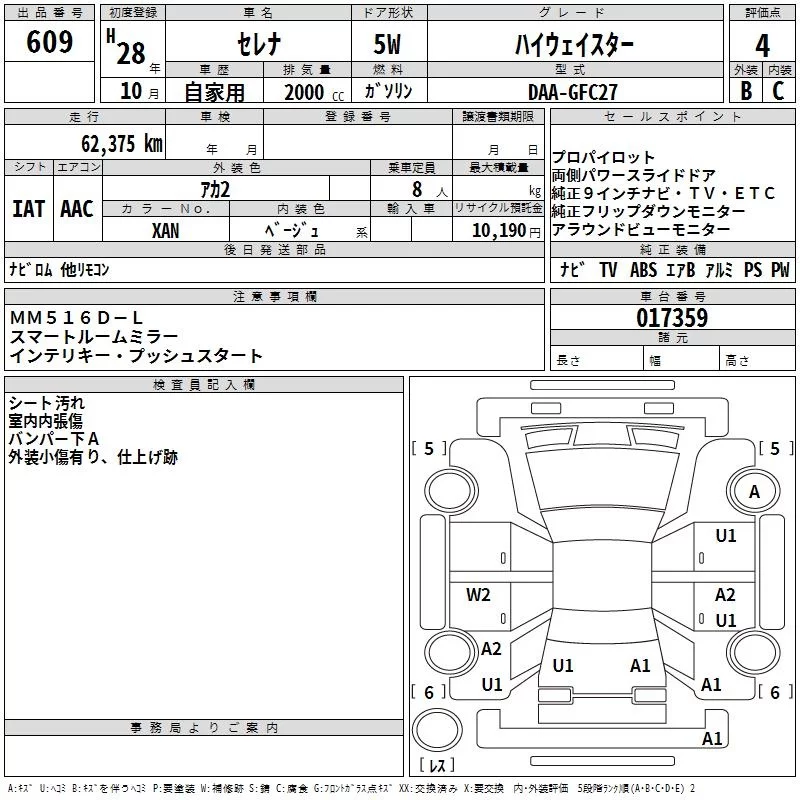Click the air conditioner value AAC
The width and height of the screenshot is (800, 800).
tap(77, 209)
